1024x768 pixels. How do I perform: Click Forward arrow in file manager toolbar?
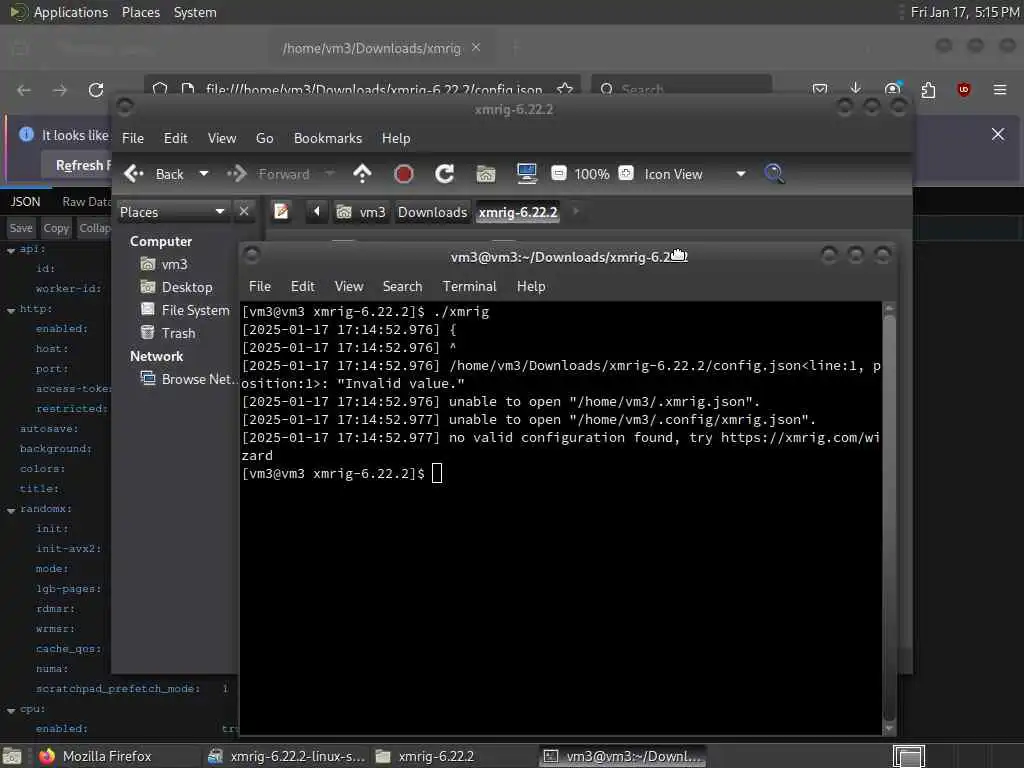pyautogui.click(x=236, y=174)
